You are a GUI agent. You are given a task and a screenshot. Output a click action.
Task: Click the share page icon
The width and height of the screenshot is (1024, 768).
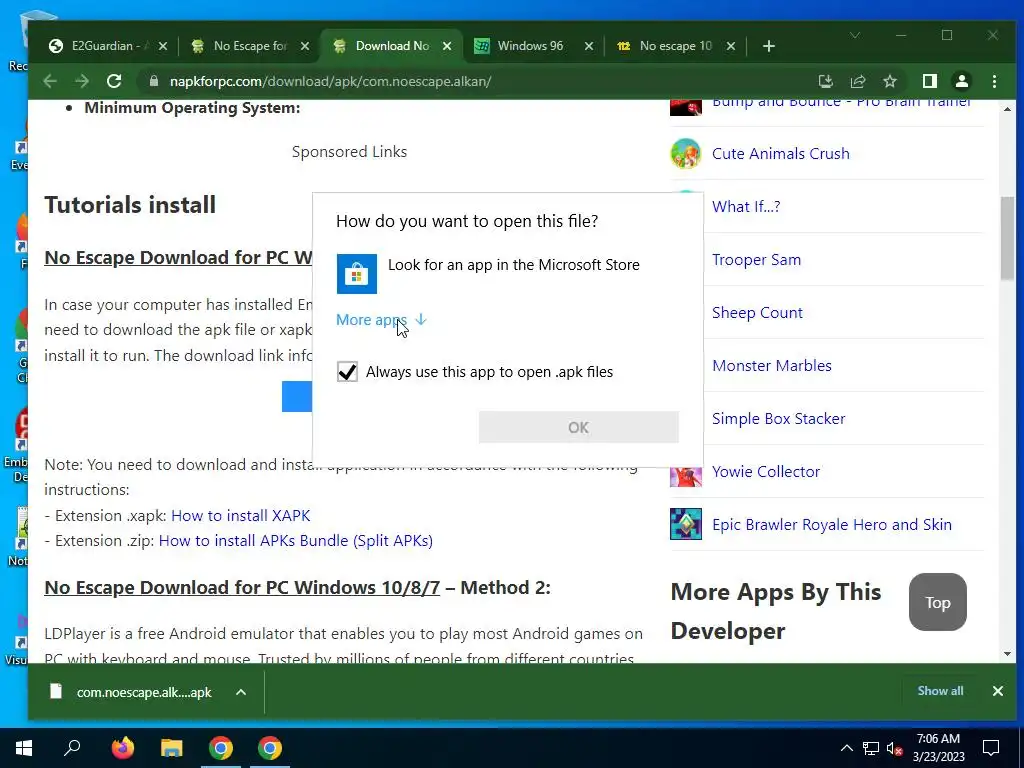point(857,81)
